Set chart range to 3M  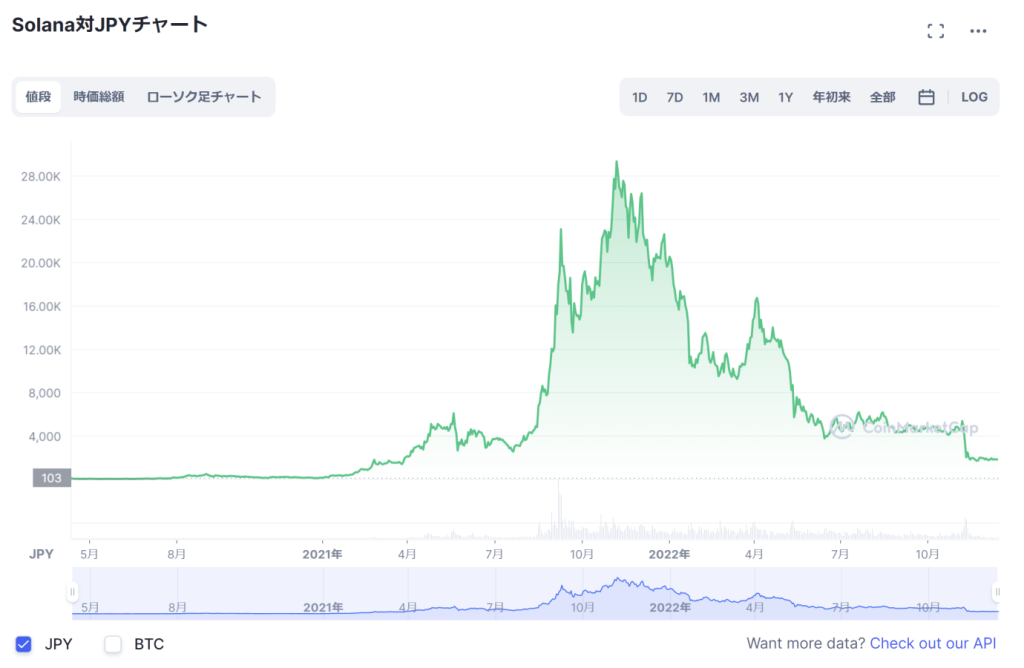pos(749,97)
